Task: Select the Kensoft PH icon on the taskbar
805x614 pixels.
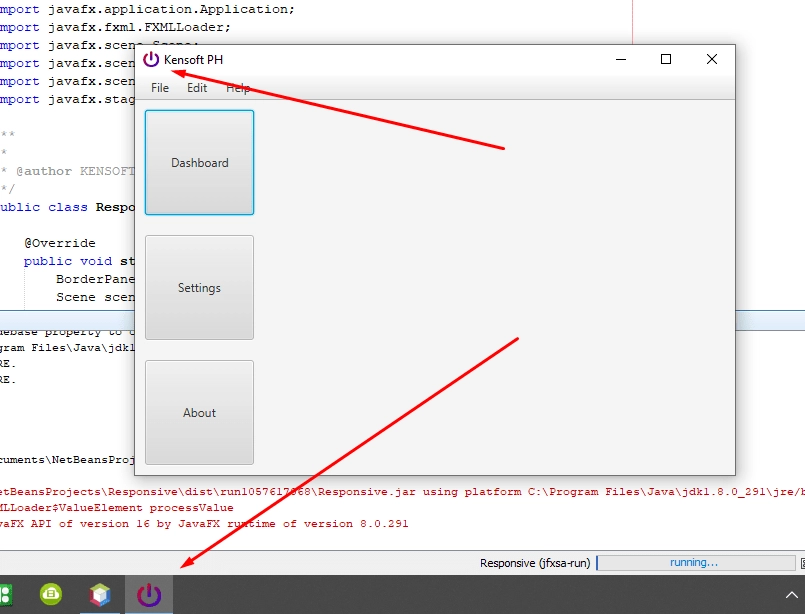Action: click(x=148, y=594)
